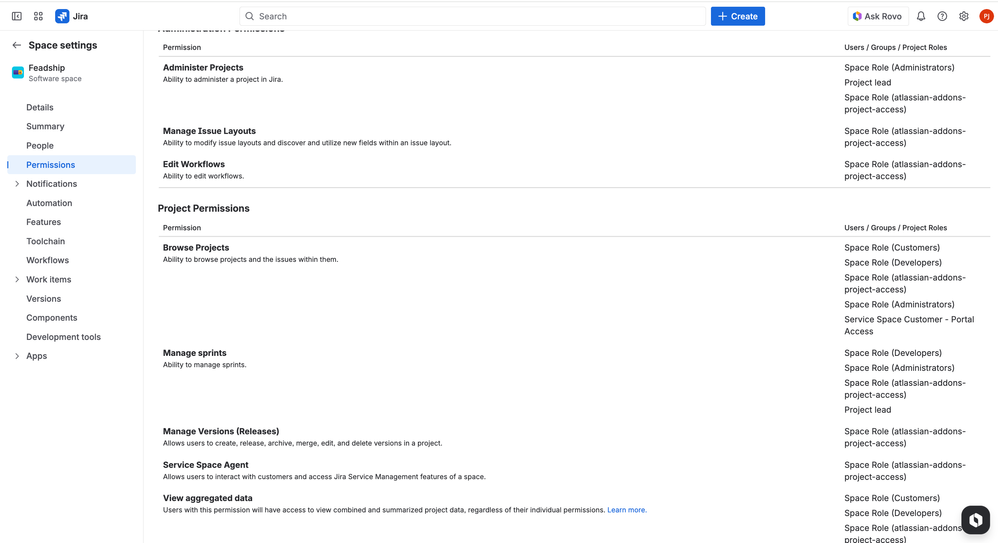Open Notifications in the sidebar
Image resolution: width=998 pixels, height=543 pixels.
tap(52, 184)
